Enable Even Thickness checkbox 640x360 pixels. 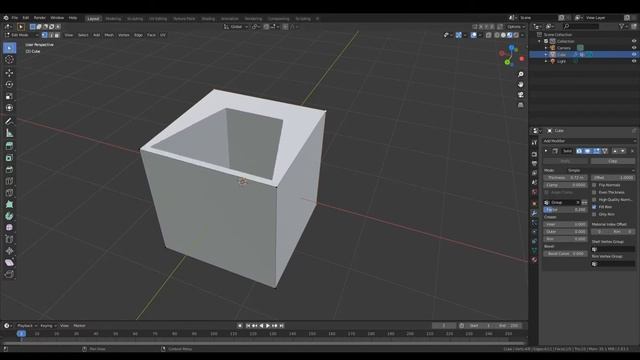tap(594, 192)
